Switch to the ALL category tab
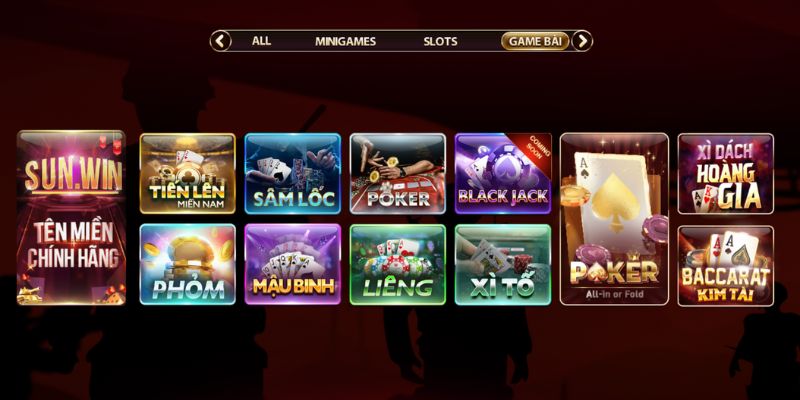 (x=261, y=41)
